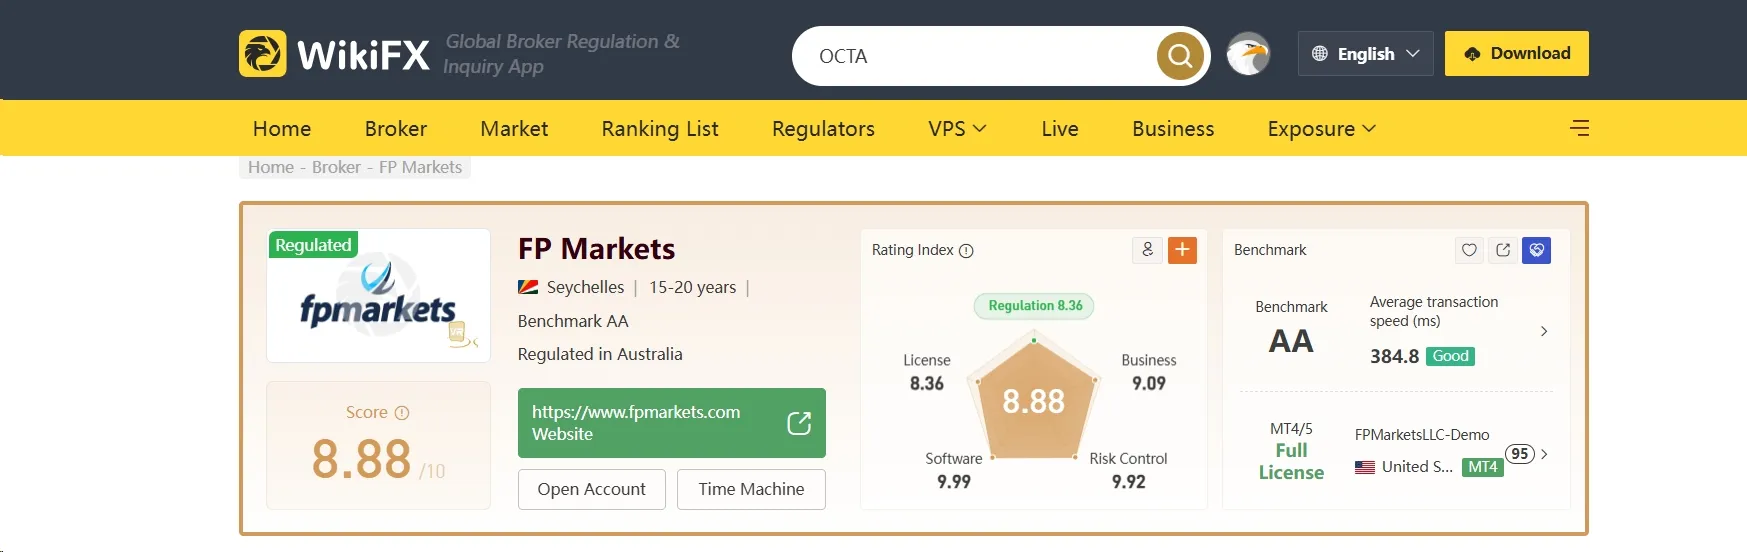The image size is (1747, 552).
Task: Click the 8.88 score value
Action: (361, 459)
